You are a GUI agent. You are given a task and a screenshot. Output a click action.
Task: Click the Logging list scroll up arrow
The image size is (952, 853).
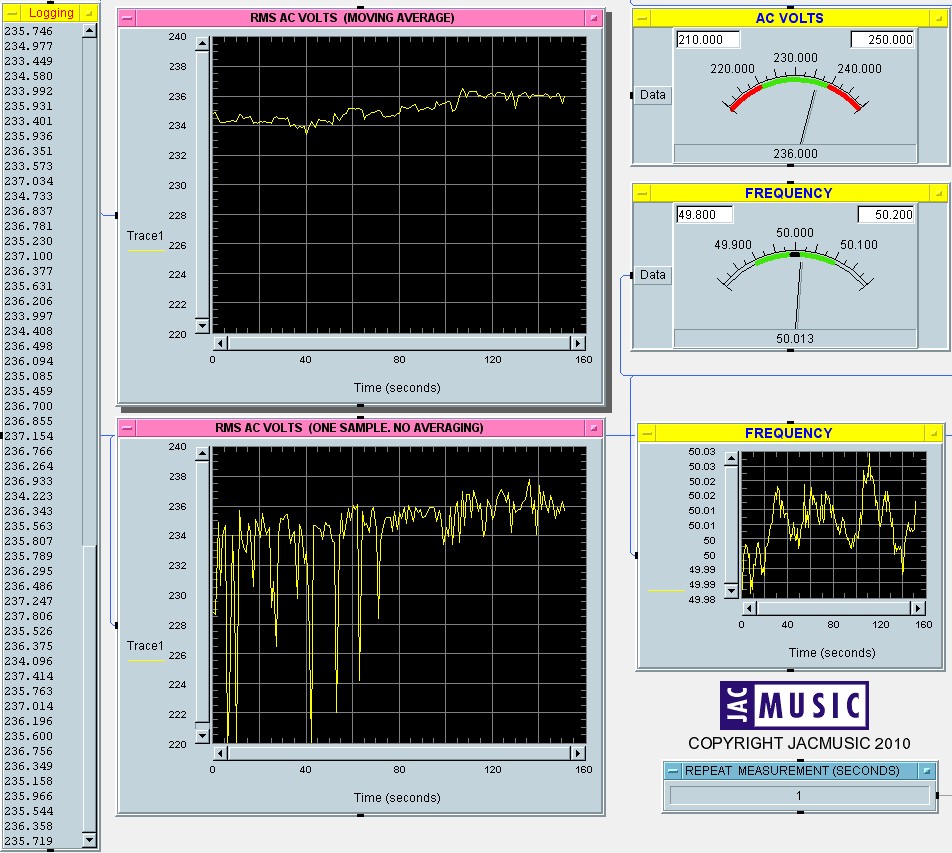[89, 31]
